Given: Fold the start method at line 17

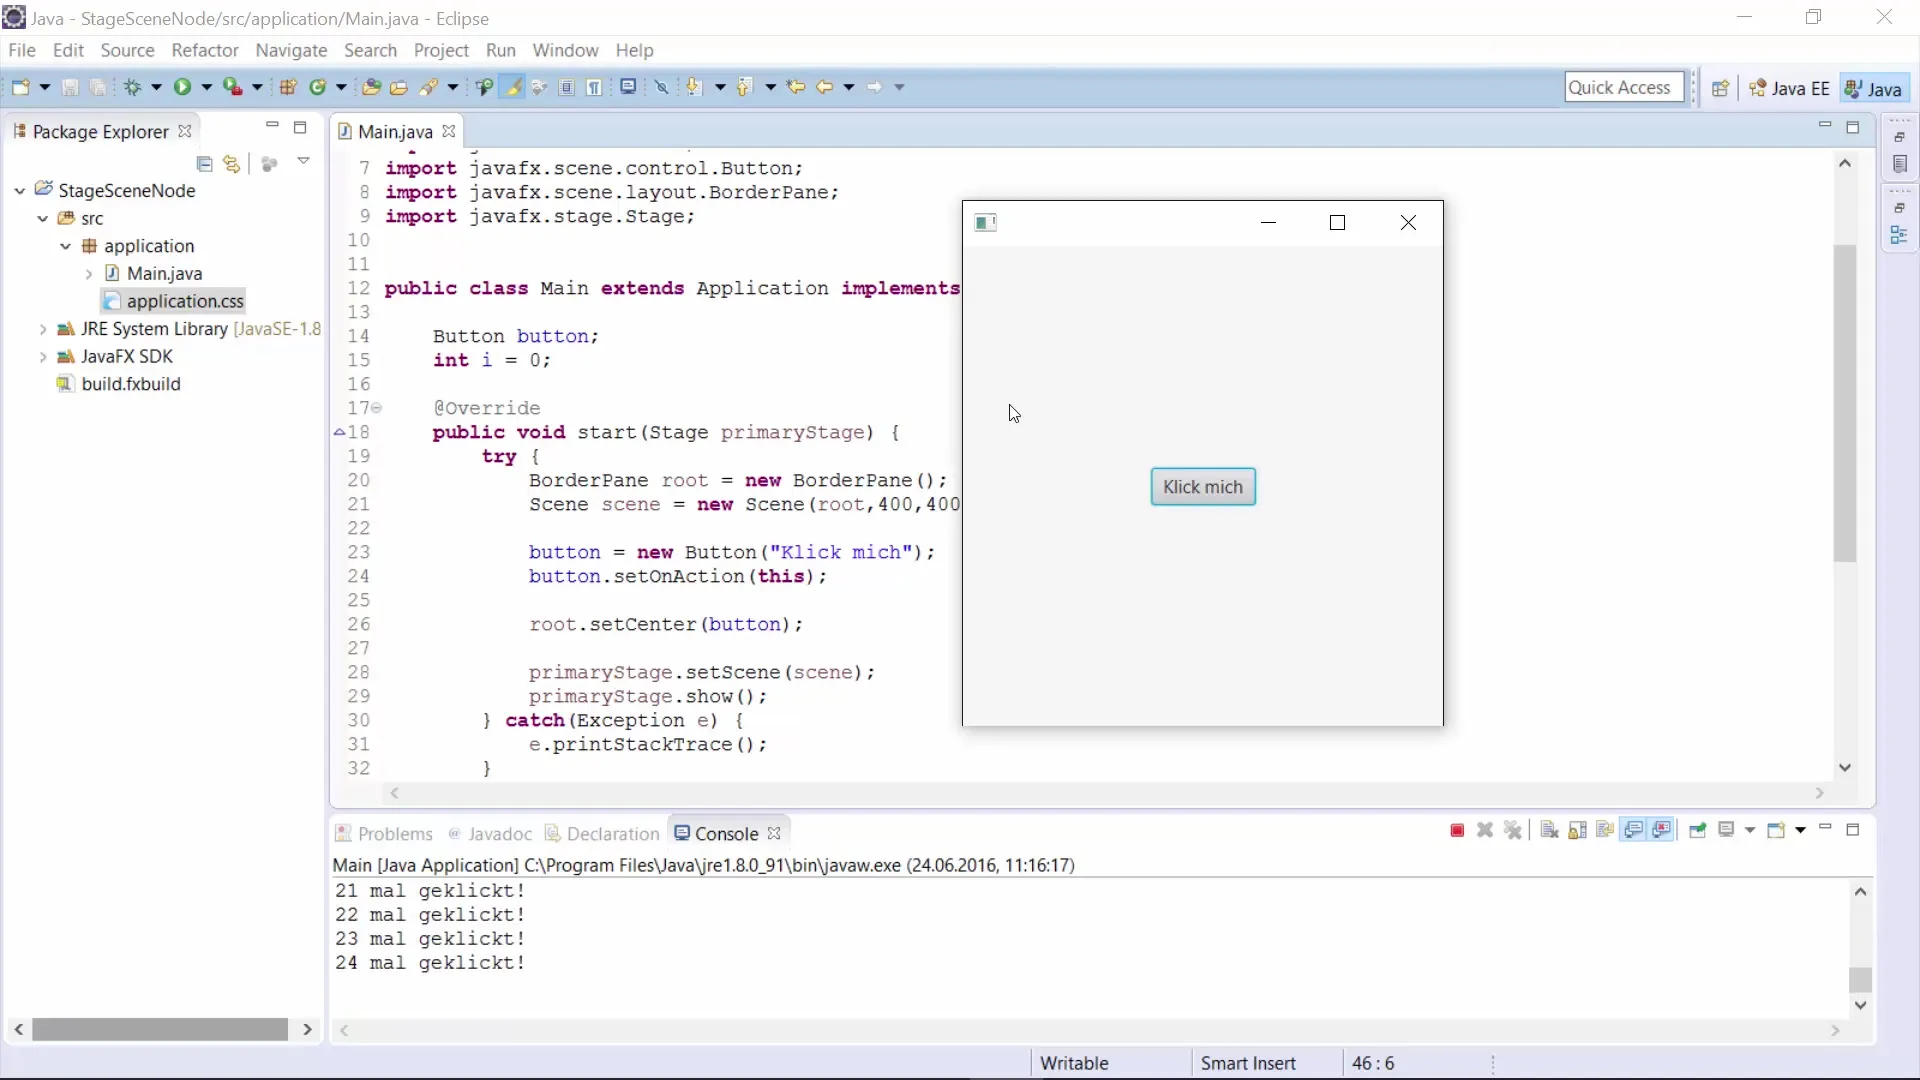Looking at the screenshot, I should (377, 408).
